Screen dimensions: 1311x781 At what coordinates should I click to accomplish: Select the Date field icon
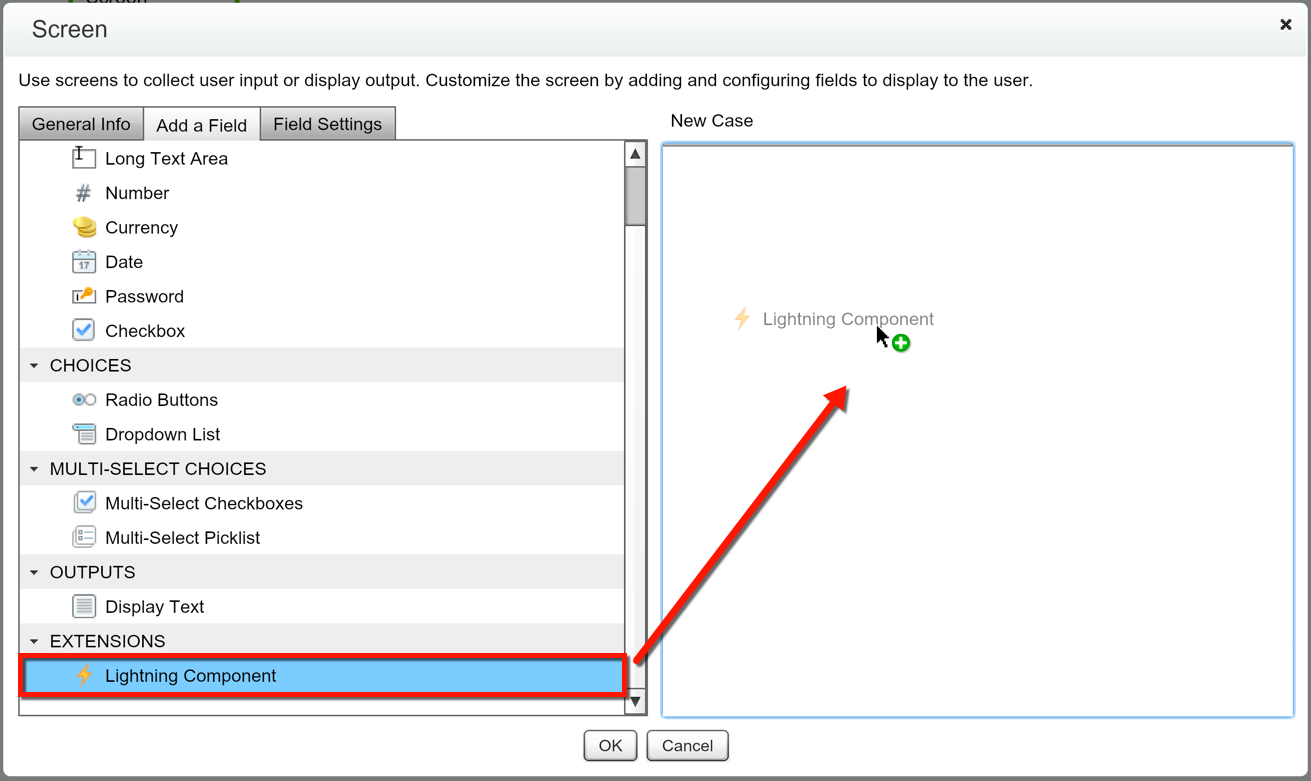pos(84,261)
